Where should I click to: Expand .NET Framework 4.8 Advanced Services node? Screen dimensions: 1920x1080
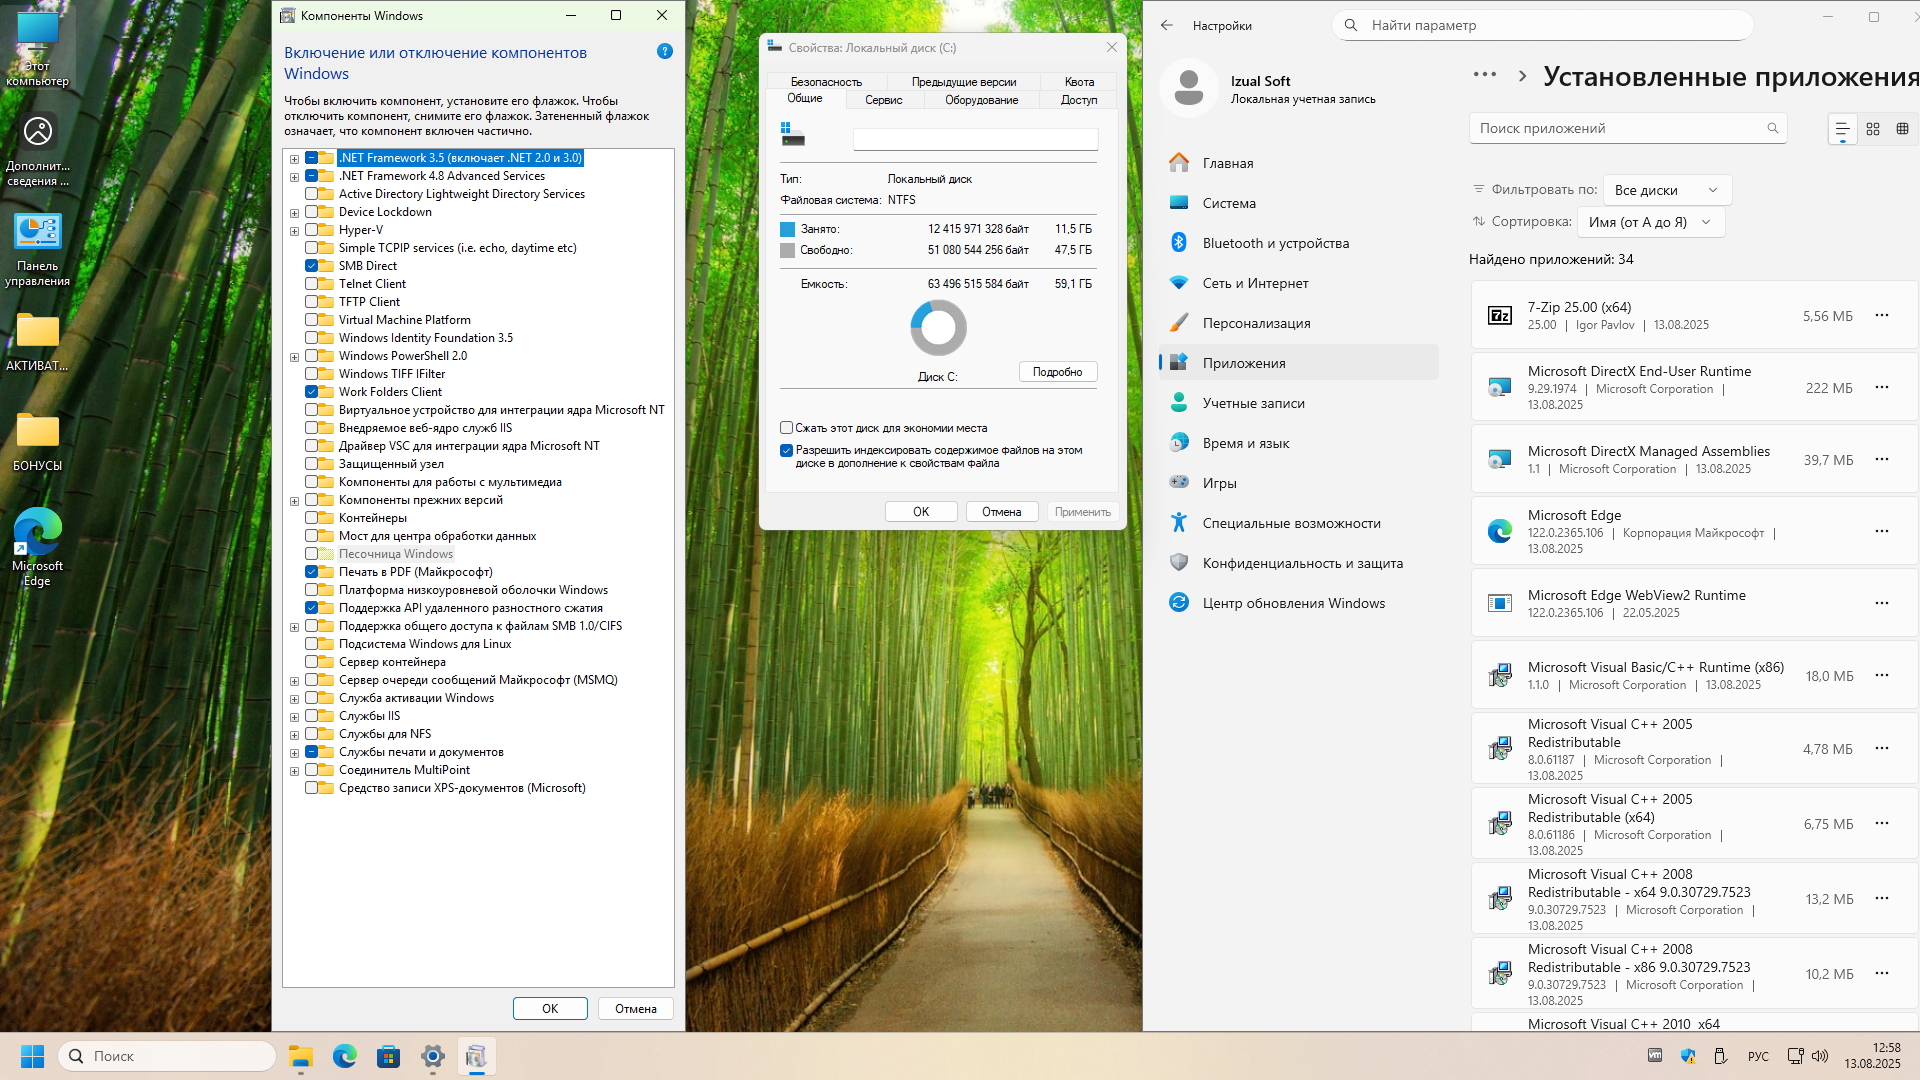click(x=294, y=177)
